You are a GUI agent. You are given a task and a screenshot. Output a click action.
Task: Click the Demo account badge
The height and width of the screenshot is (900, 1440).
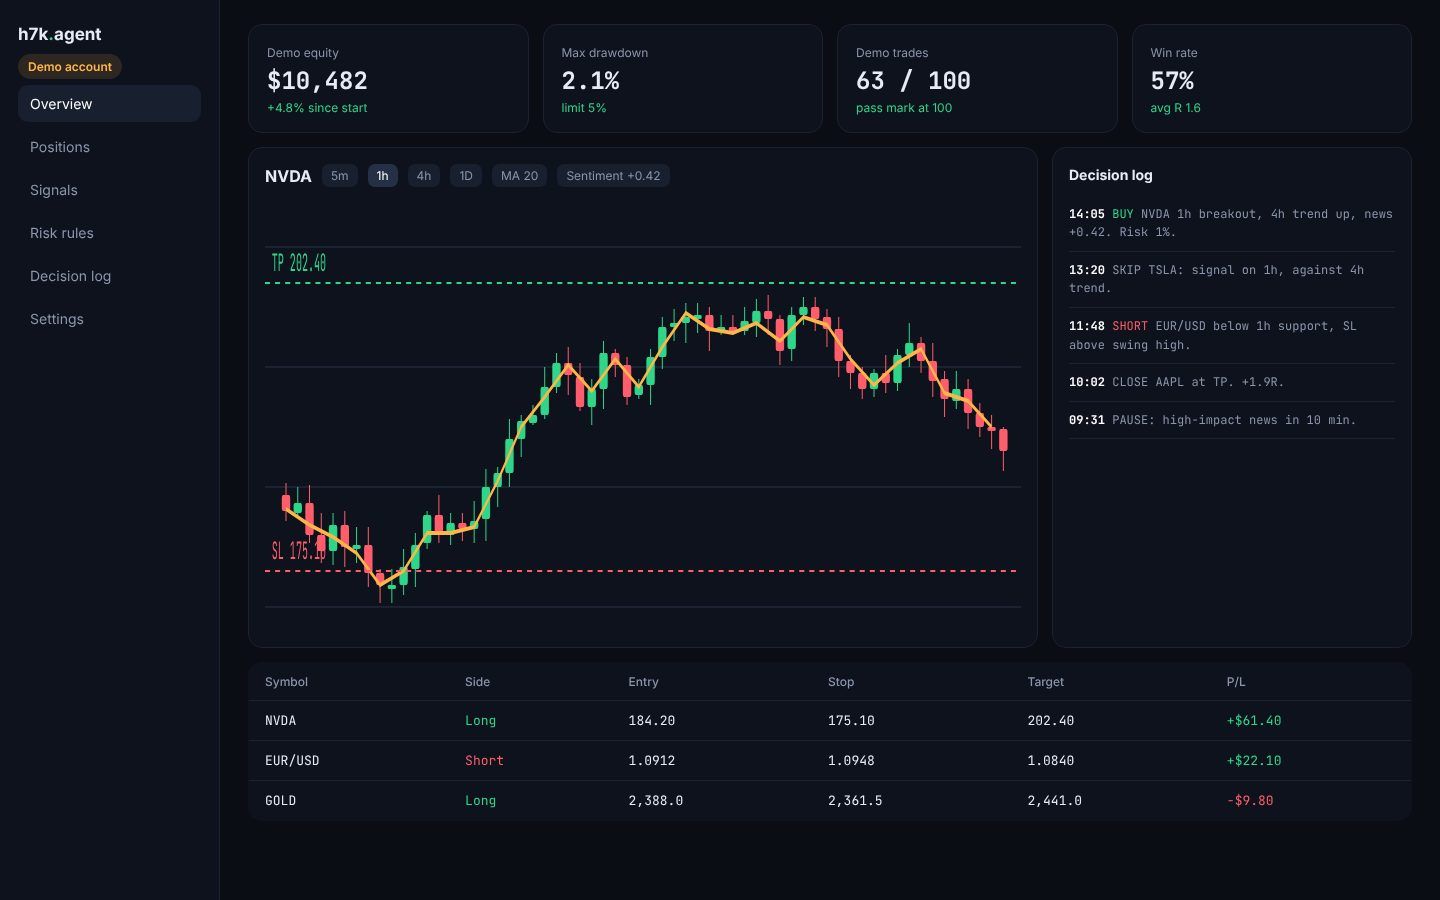(70, 67)
